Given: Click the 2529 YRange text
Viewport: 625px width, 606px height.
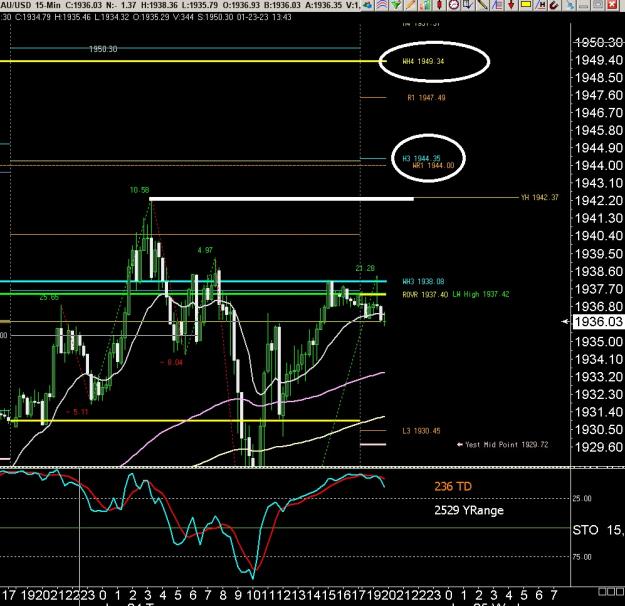Looking at the screenshot, I should pyautogui.click(x=469, y=510).
